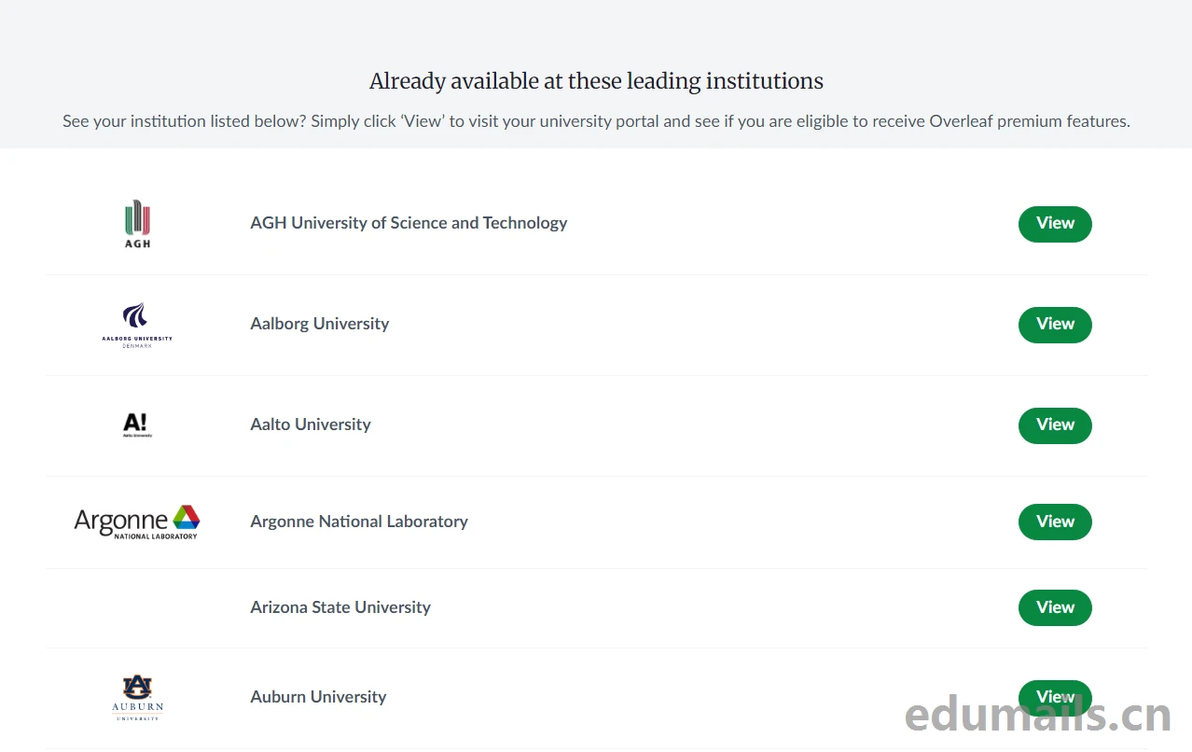Select View for Arizona State University
This screenshot has width=1192, height=752.
point(1055,608)
